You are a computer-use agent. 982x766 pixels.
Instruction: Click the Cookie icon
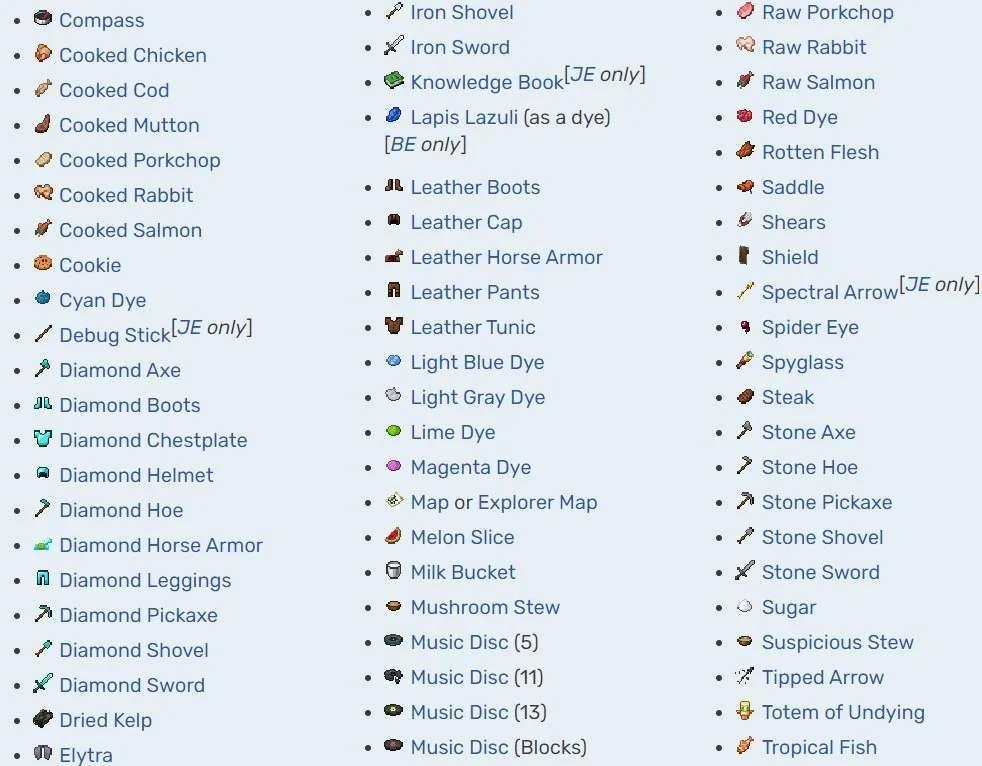42,264
